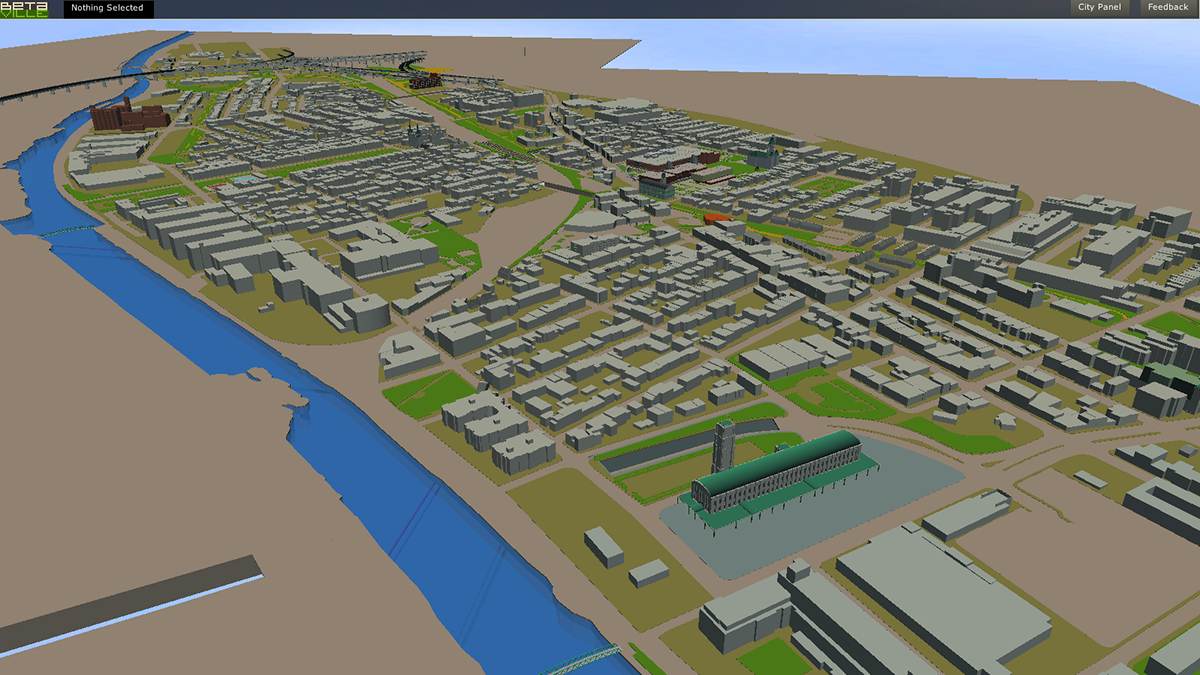This screenshot has height=675, width=1200.
Task: Select the small orange-roofed building
Action: 718,217
